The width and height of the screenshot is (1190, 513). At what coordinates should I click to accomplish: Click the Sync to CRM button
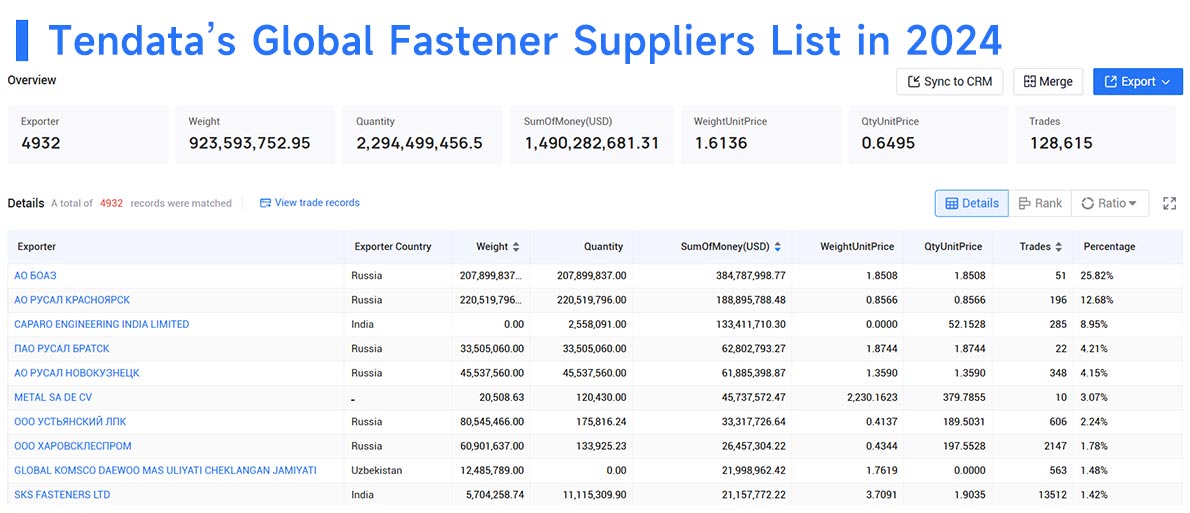click(949, 82)
